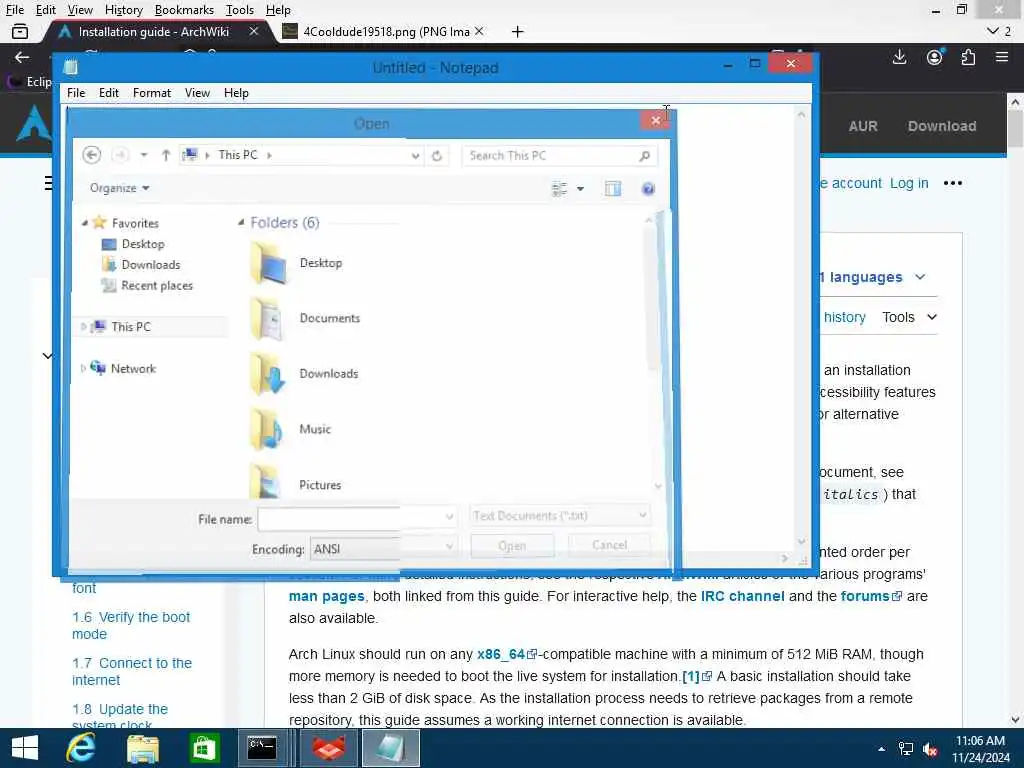Click the browser Back arrow button
The width and height of the screenshot is (1024, 768).
pyautogui.click(x=22, y=57)
